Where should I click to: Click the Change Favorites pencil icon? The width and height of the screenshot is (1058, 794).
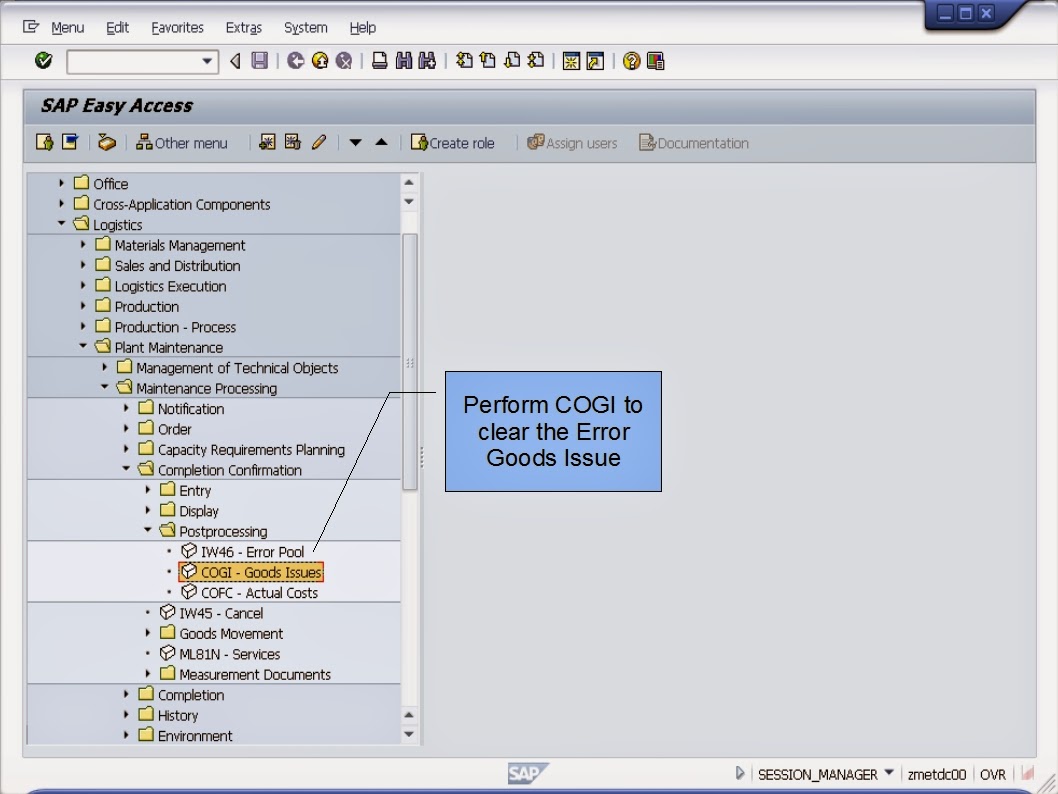click(x=319, y=142)
